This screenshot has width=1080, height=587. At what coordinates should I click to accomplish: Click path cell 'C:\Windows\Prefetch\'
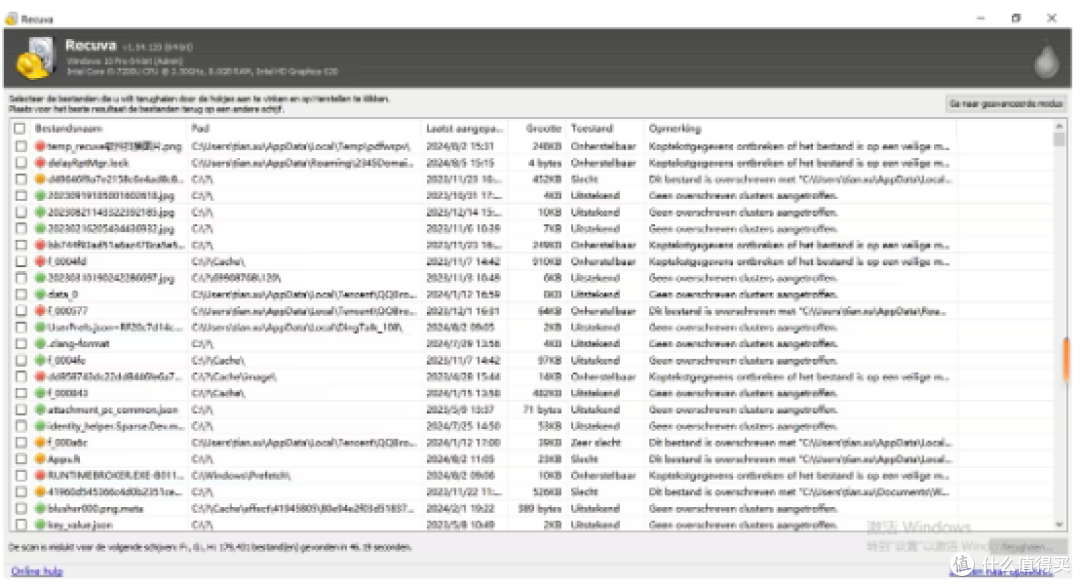point(241,475)
